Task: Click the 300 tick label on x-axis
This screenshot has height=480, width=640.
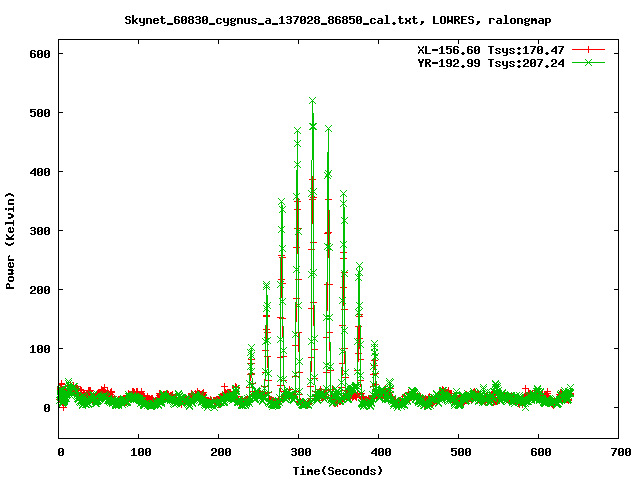Action: coord(301,452)
